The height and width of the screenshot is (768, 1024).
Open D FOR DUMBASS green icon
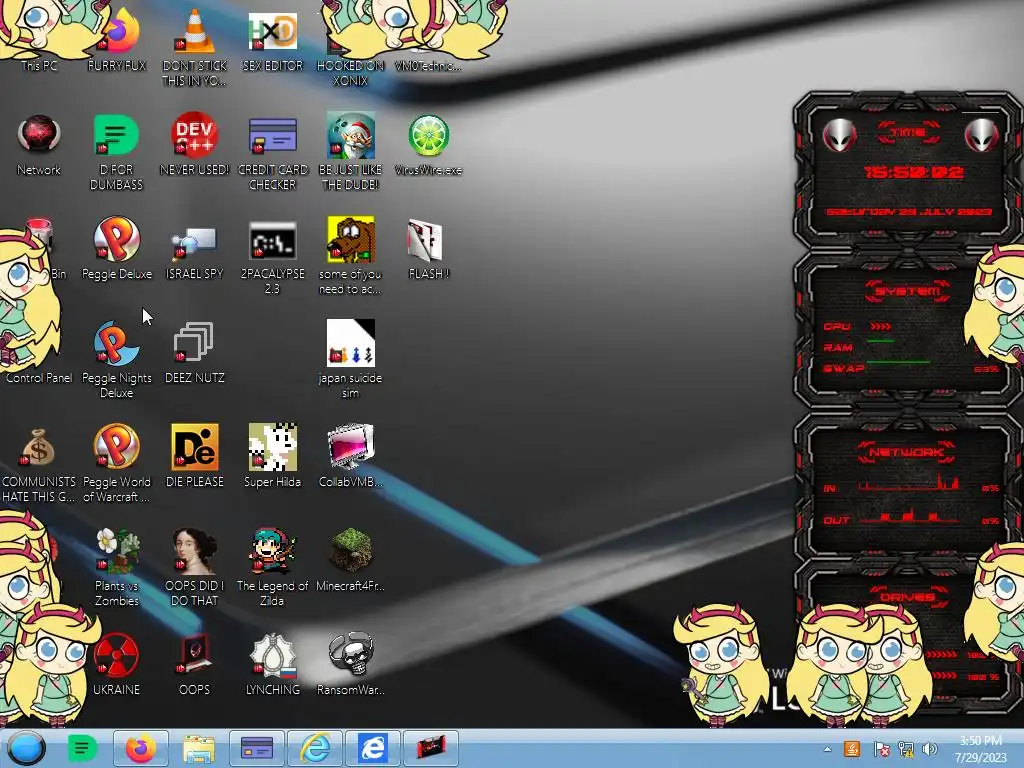point(116,136)
